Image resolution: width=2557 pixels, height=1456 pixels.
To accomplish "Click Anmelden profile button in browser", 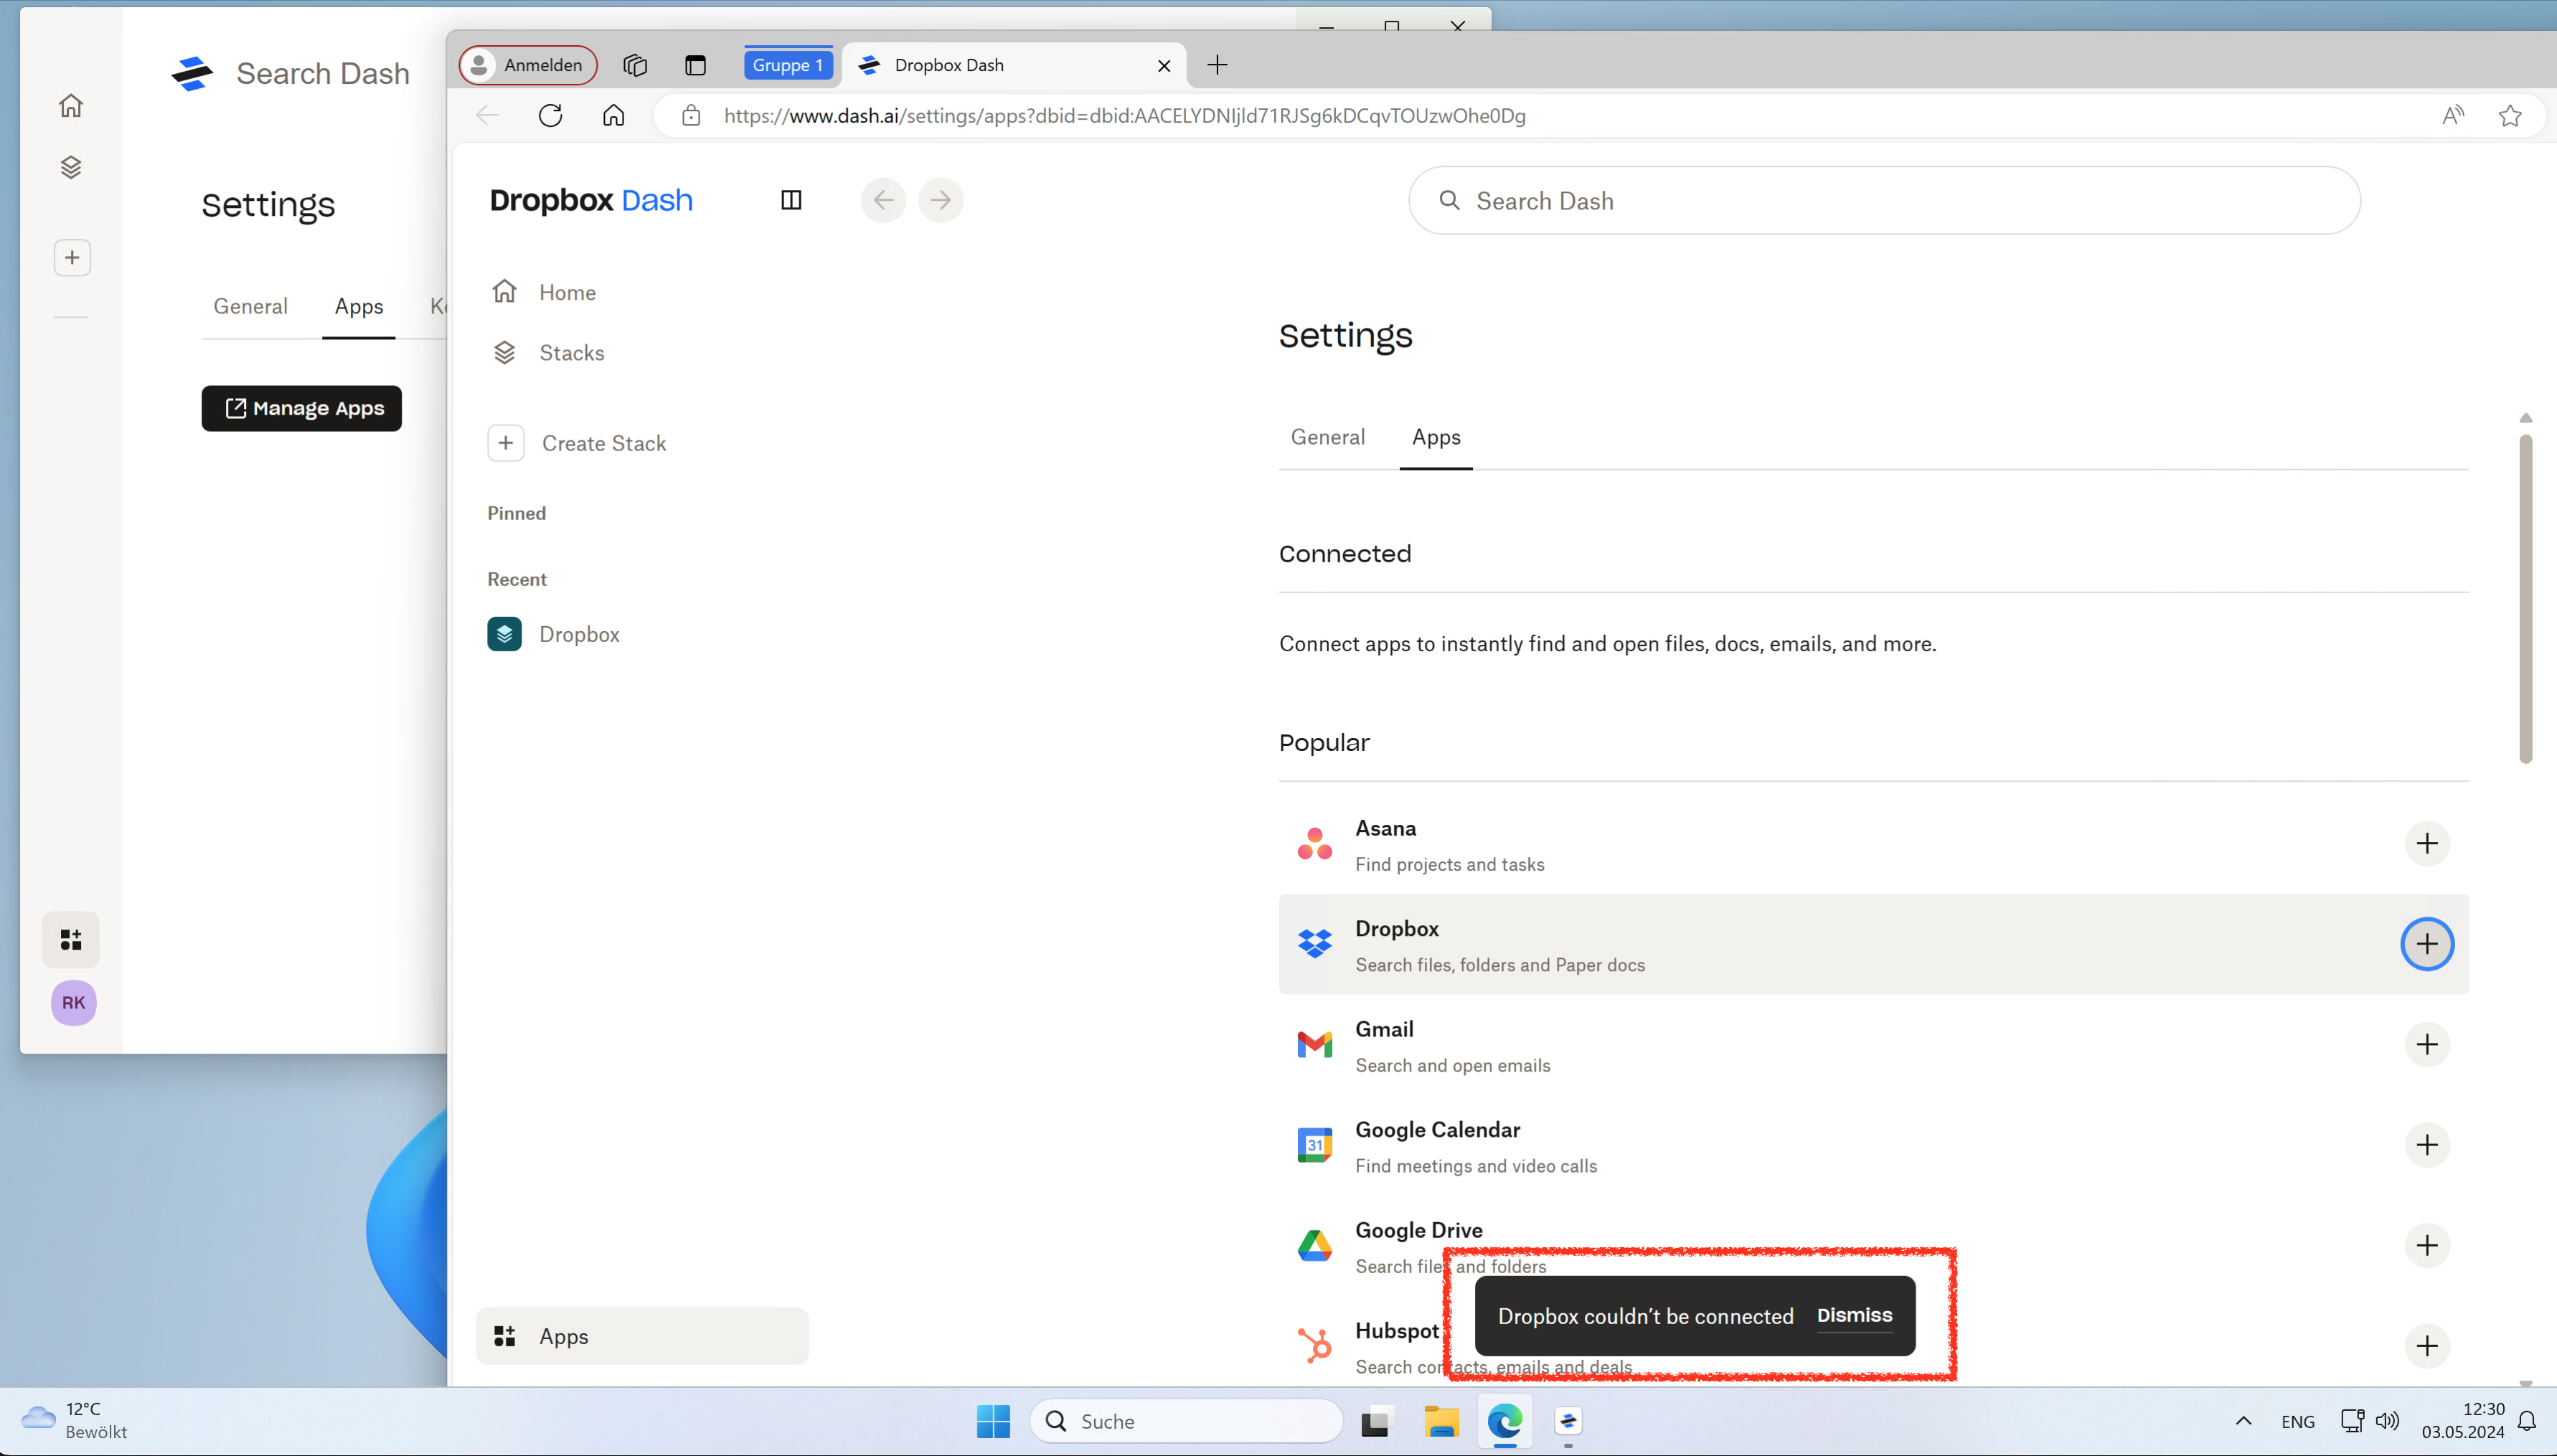I will [x=528, y=65].
